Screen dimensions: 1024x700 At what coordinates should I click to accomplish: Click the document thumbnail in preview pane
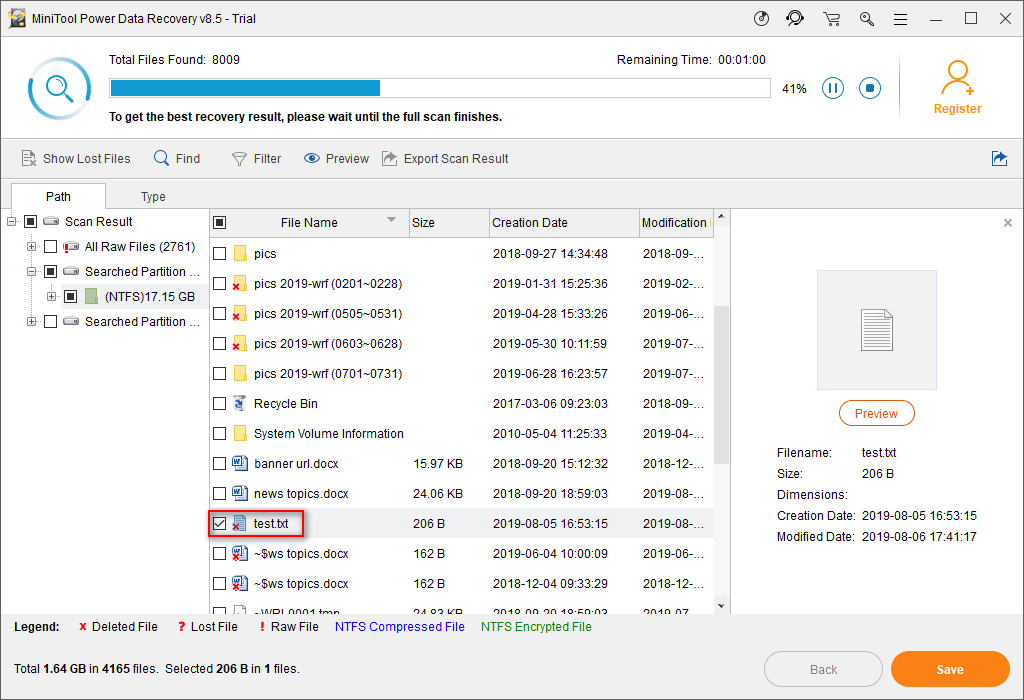(876, 330)
